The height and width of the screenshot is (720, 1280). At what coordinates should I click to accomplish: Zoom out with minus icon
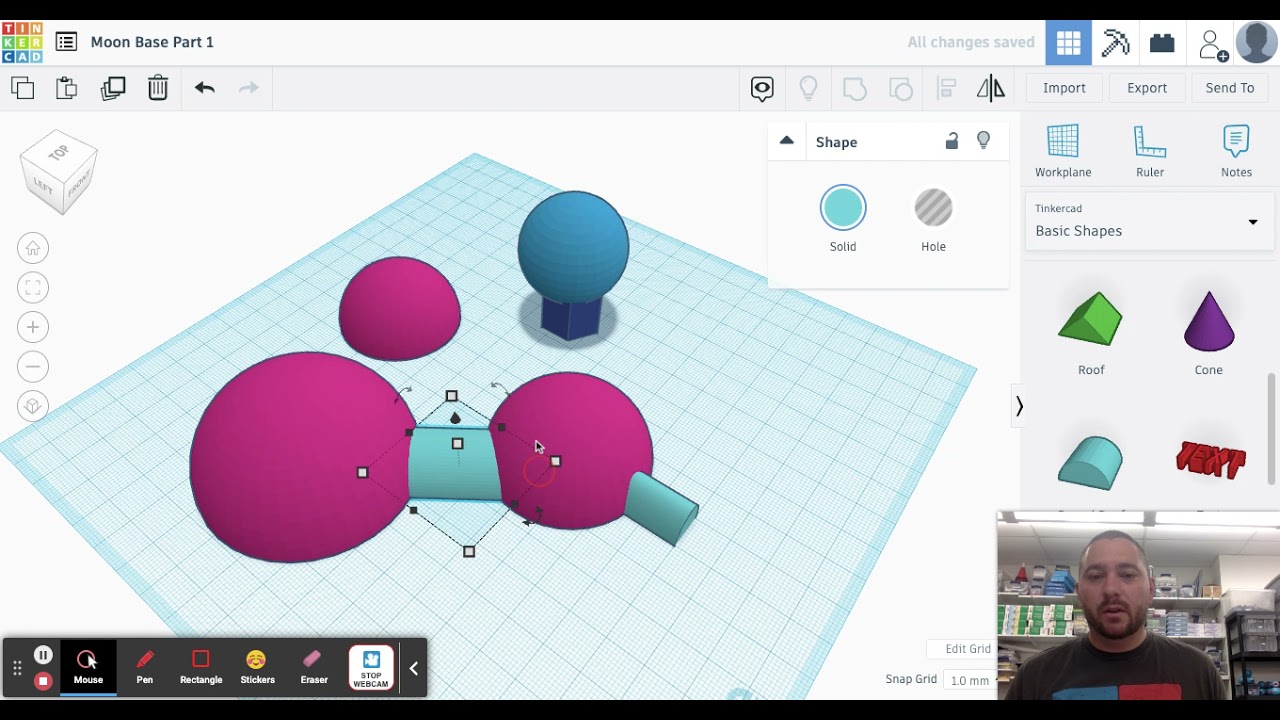tap(33, 366)
